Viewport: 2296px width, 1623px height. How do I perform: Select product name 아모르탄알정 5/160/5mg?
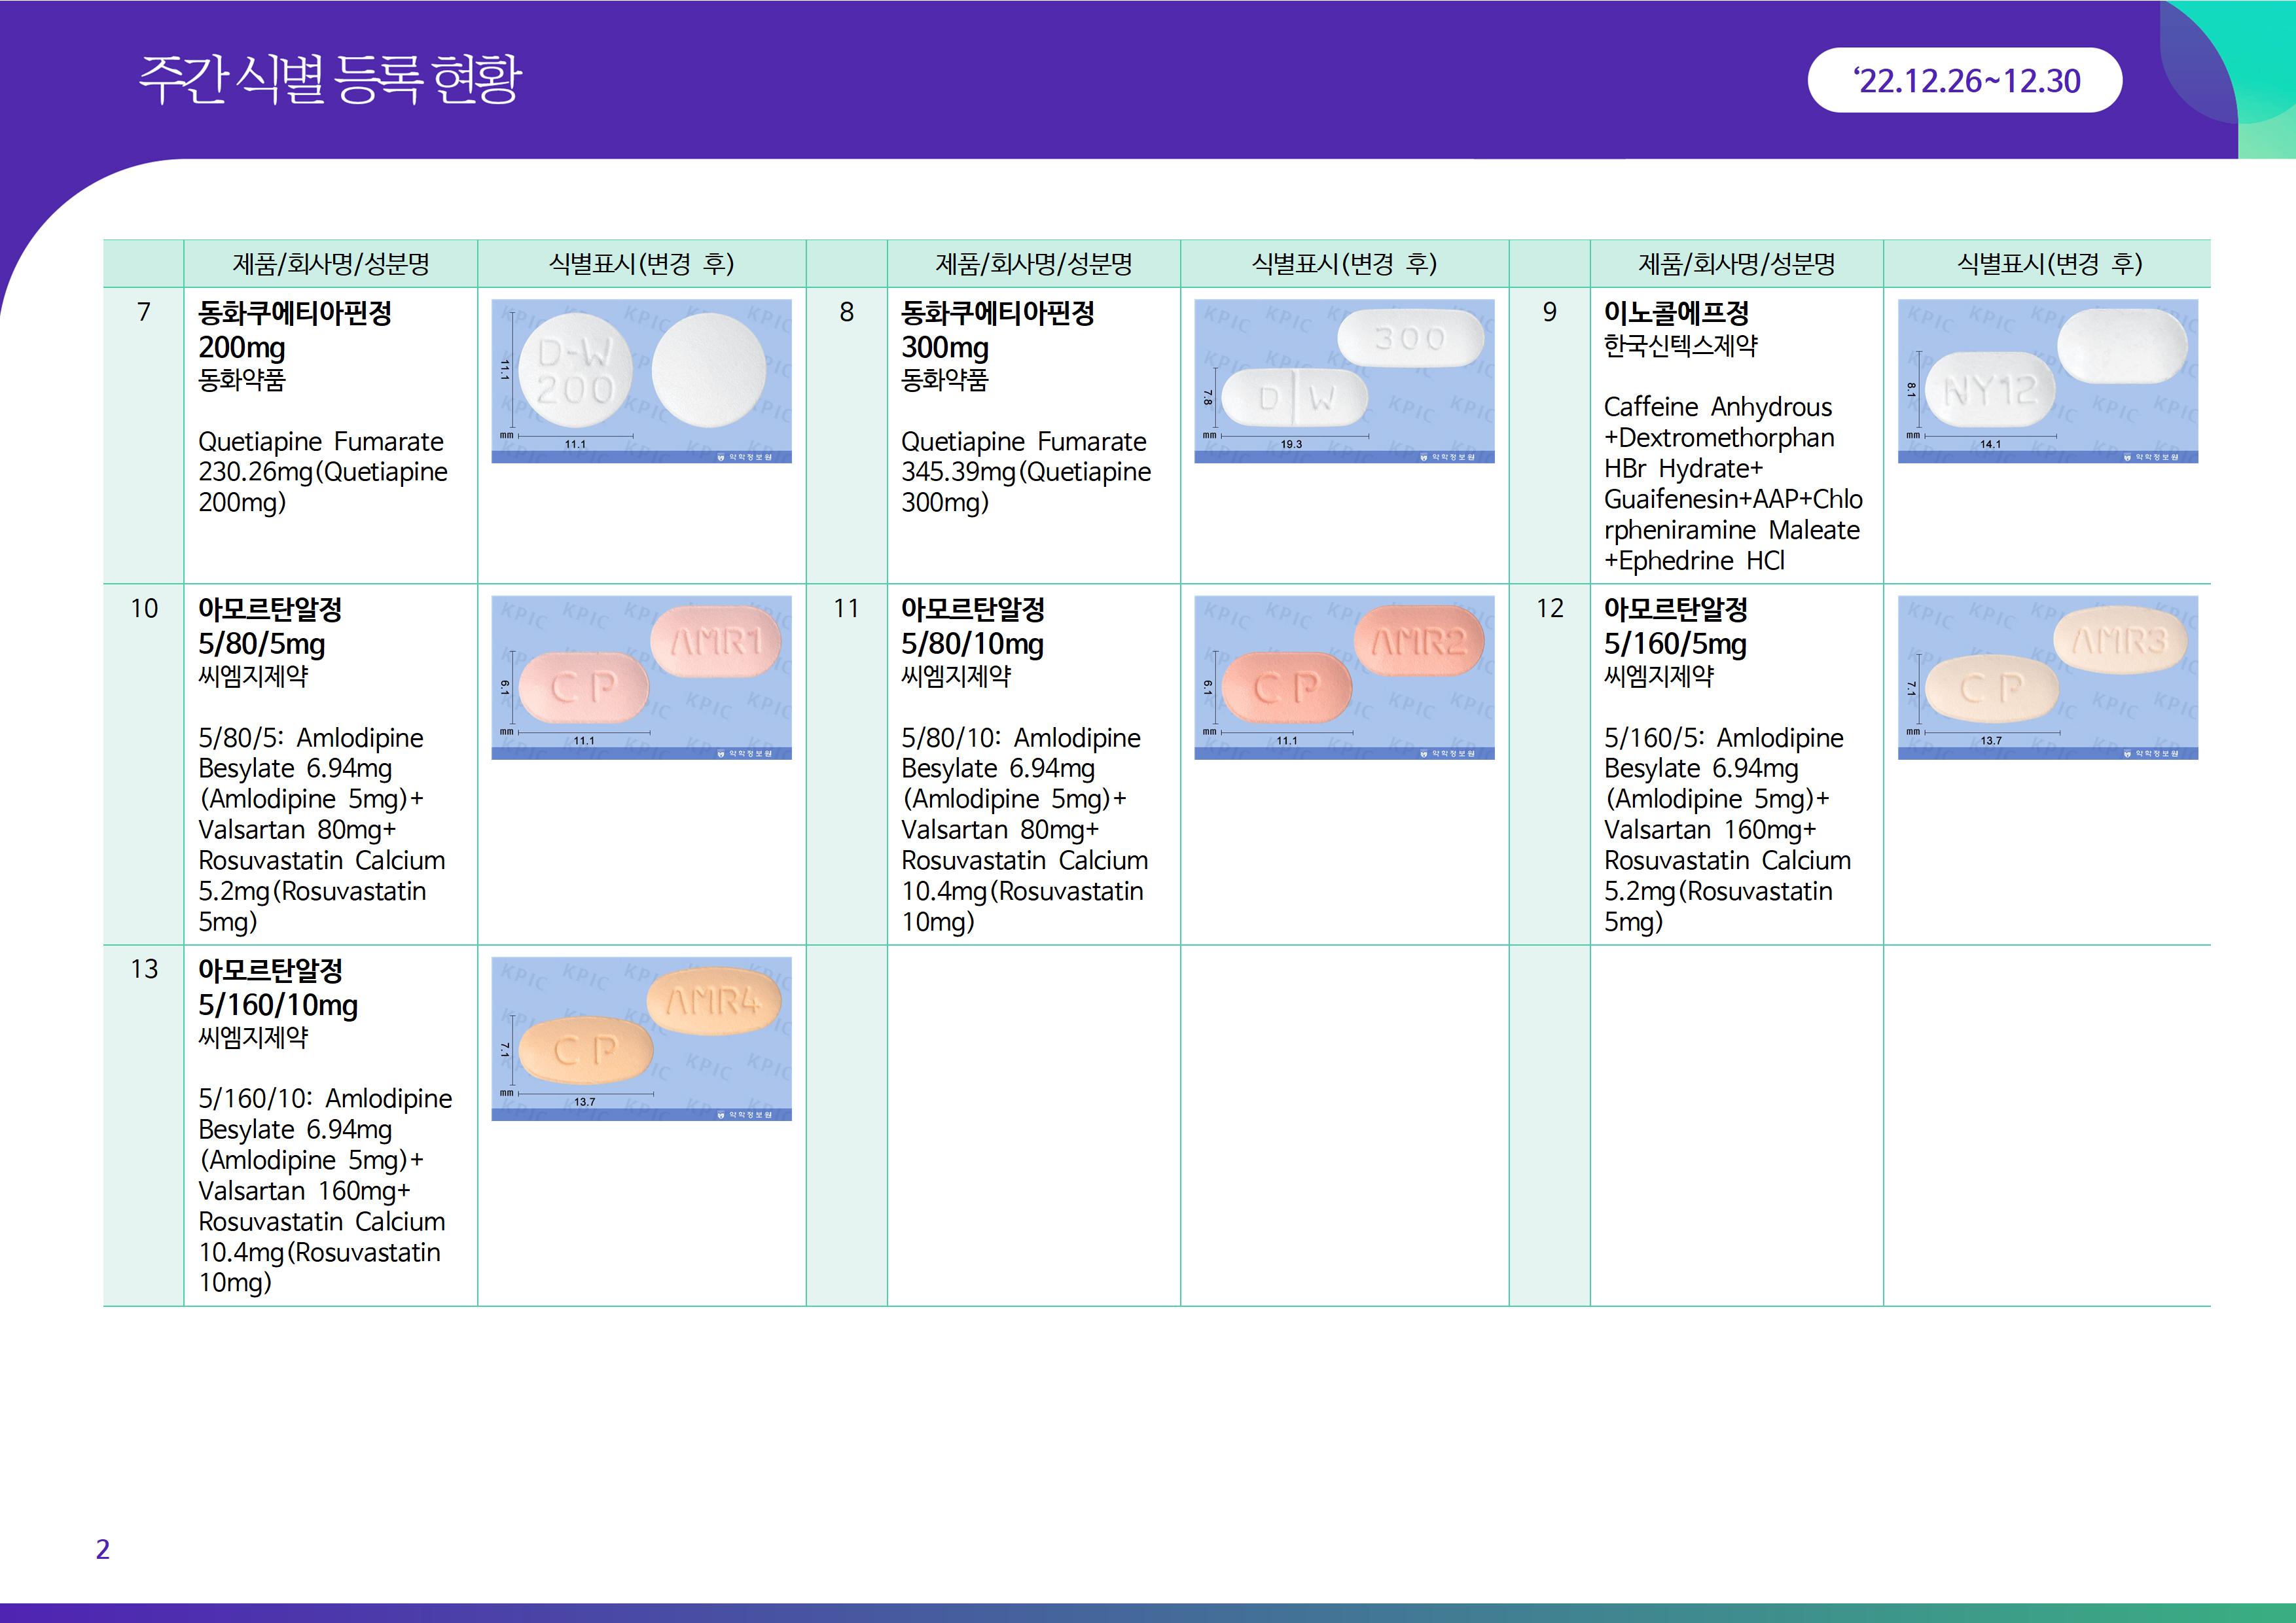pyautogui.click(x=1676, y=626)
